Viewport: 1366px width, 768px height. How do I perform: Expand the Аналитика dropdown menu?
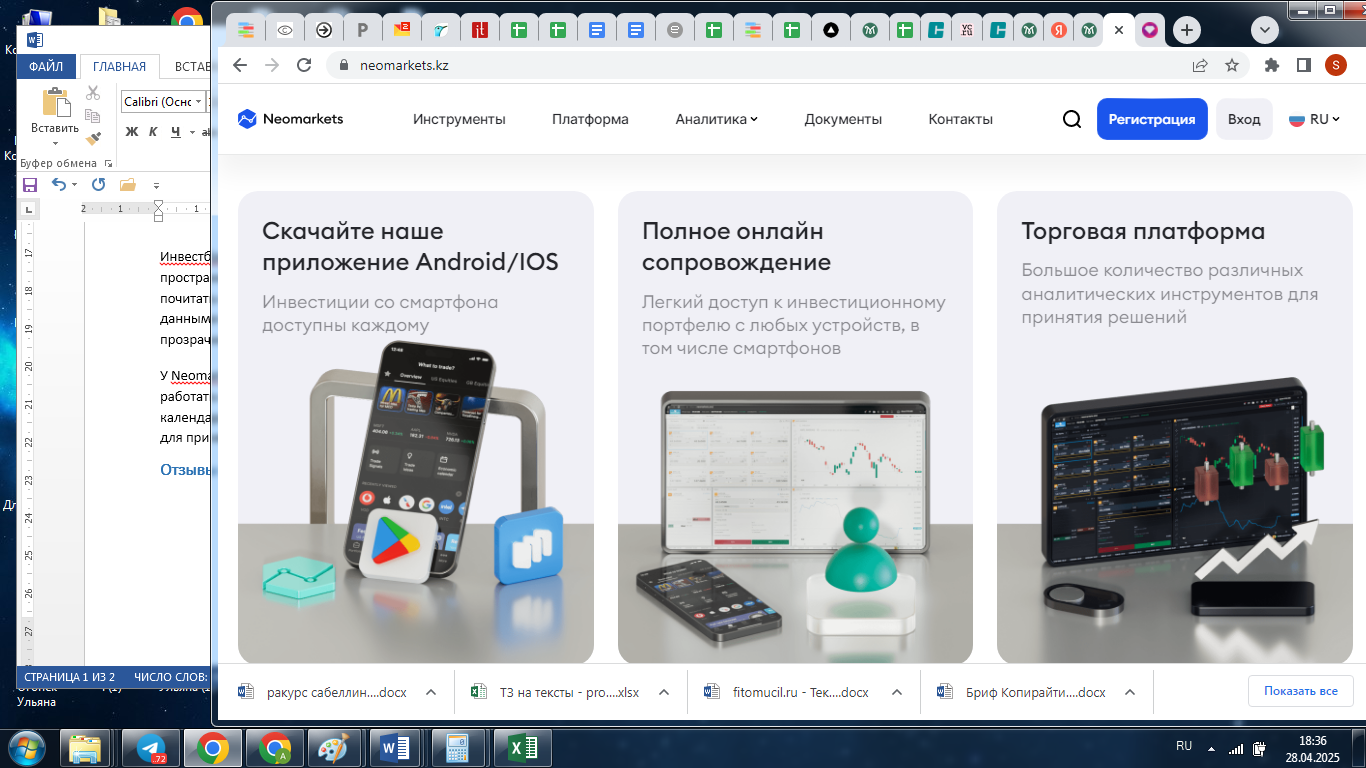tap(716, 119)
